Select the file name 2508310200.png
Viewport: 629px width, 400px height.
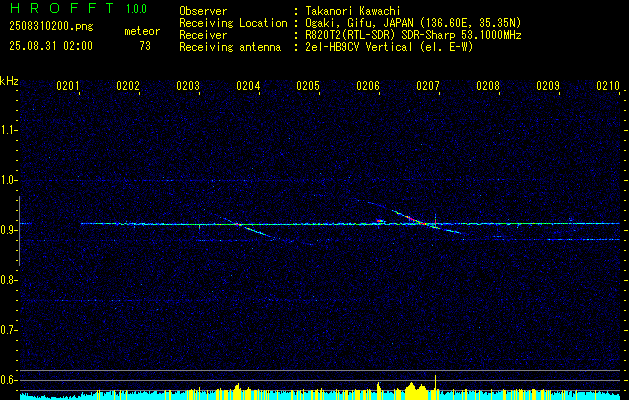pos(51,26)
